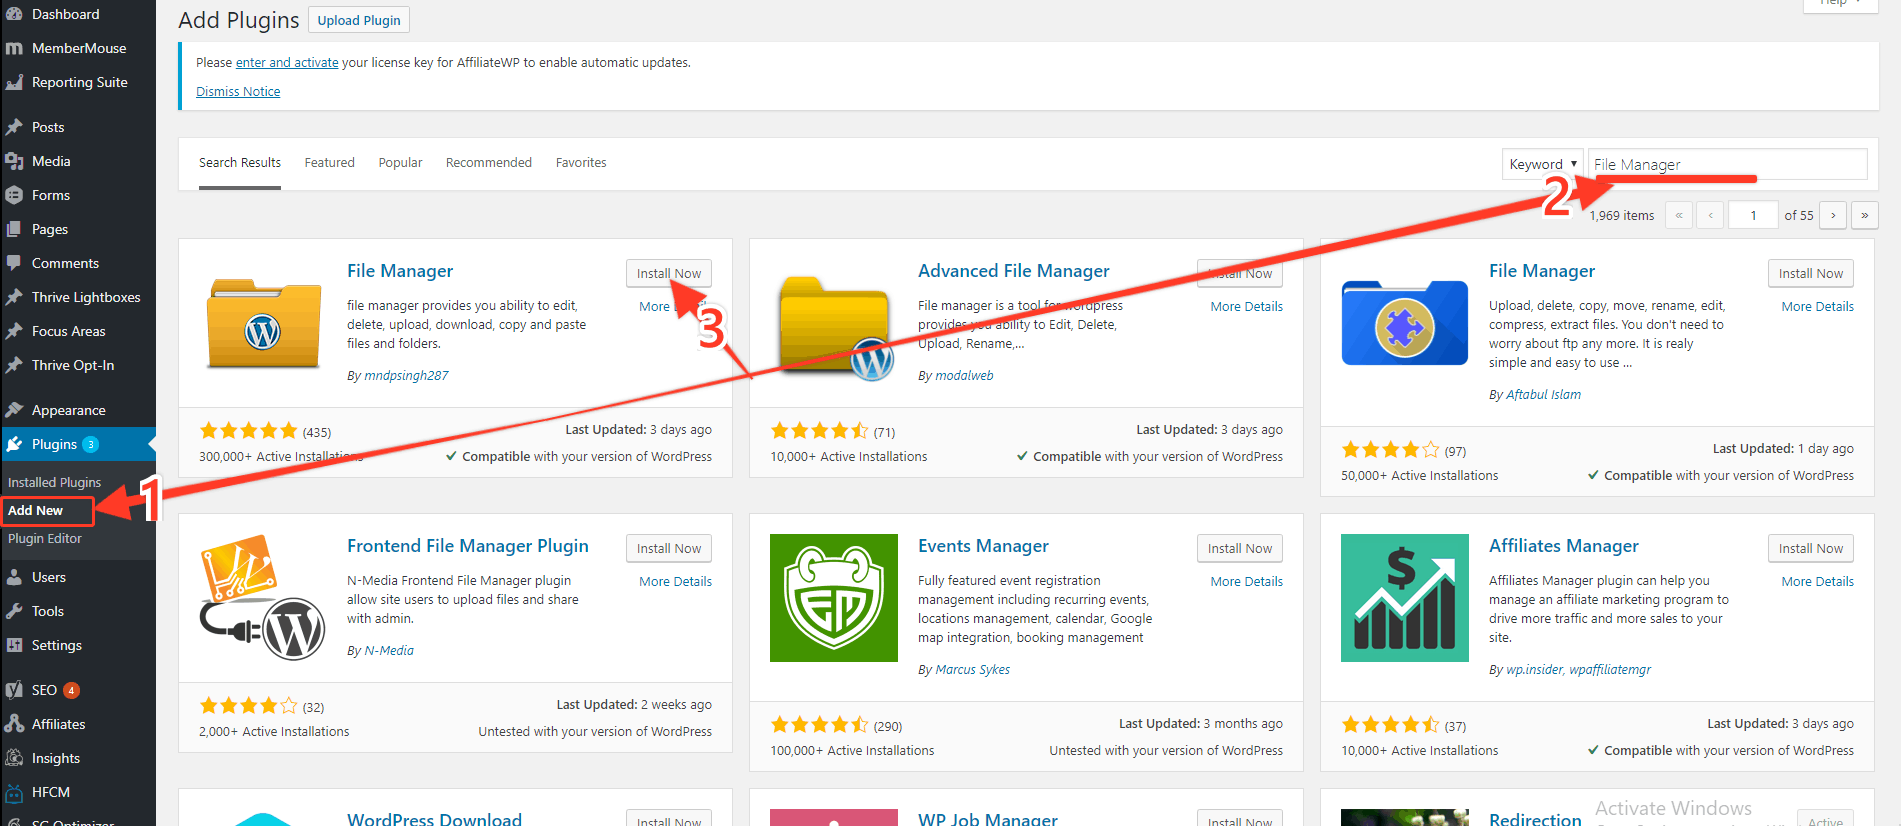Viewport: 1901px width, 826px height.
Task: Open the Advanced File Manager title link
Action: point(1014,271)
